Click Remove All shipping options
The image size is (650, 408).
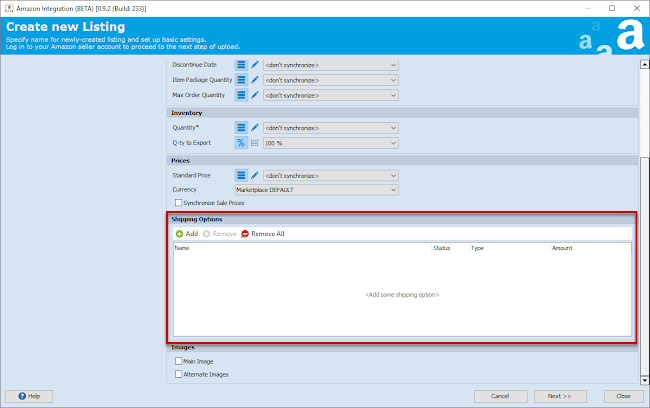tap(263, 234)
